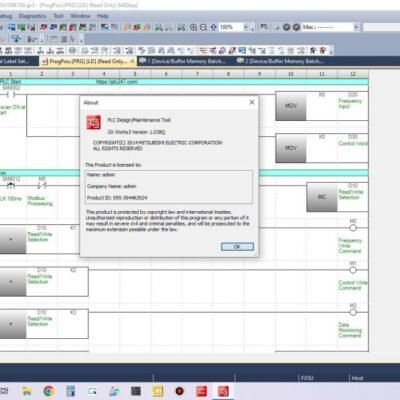Viewport: 400px width, 400px height.
Task: Switch to 2 [Device/Buffer Memory Batch] tab
Action: point(280,61)
